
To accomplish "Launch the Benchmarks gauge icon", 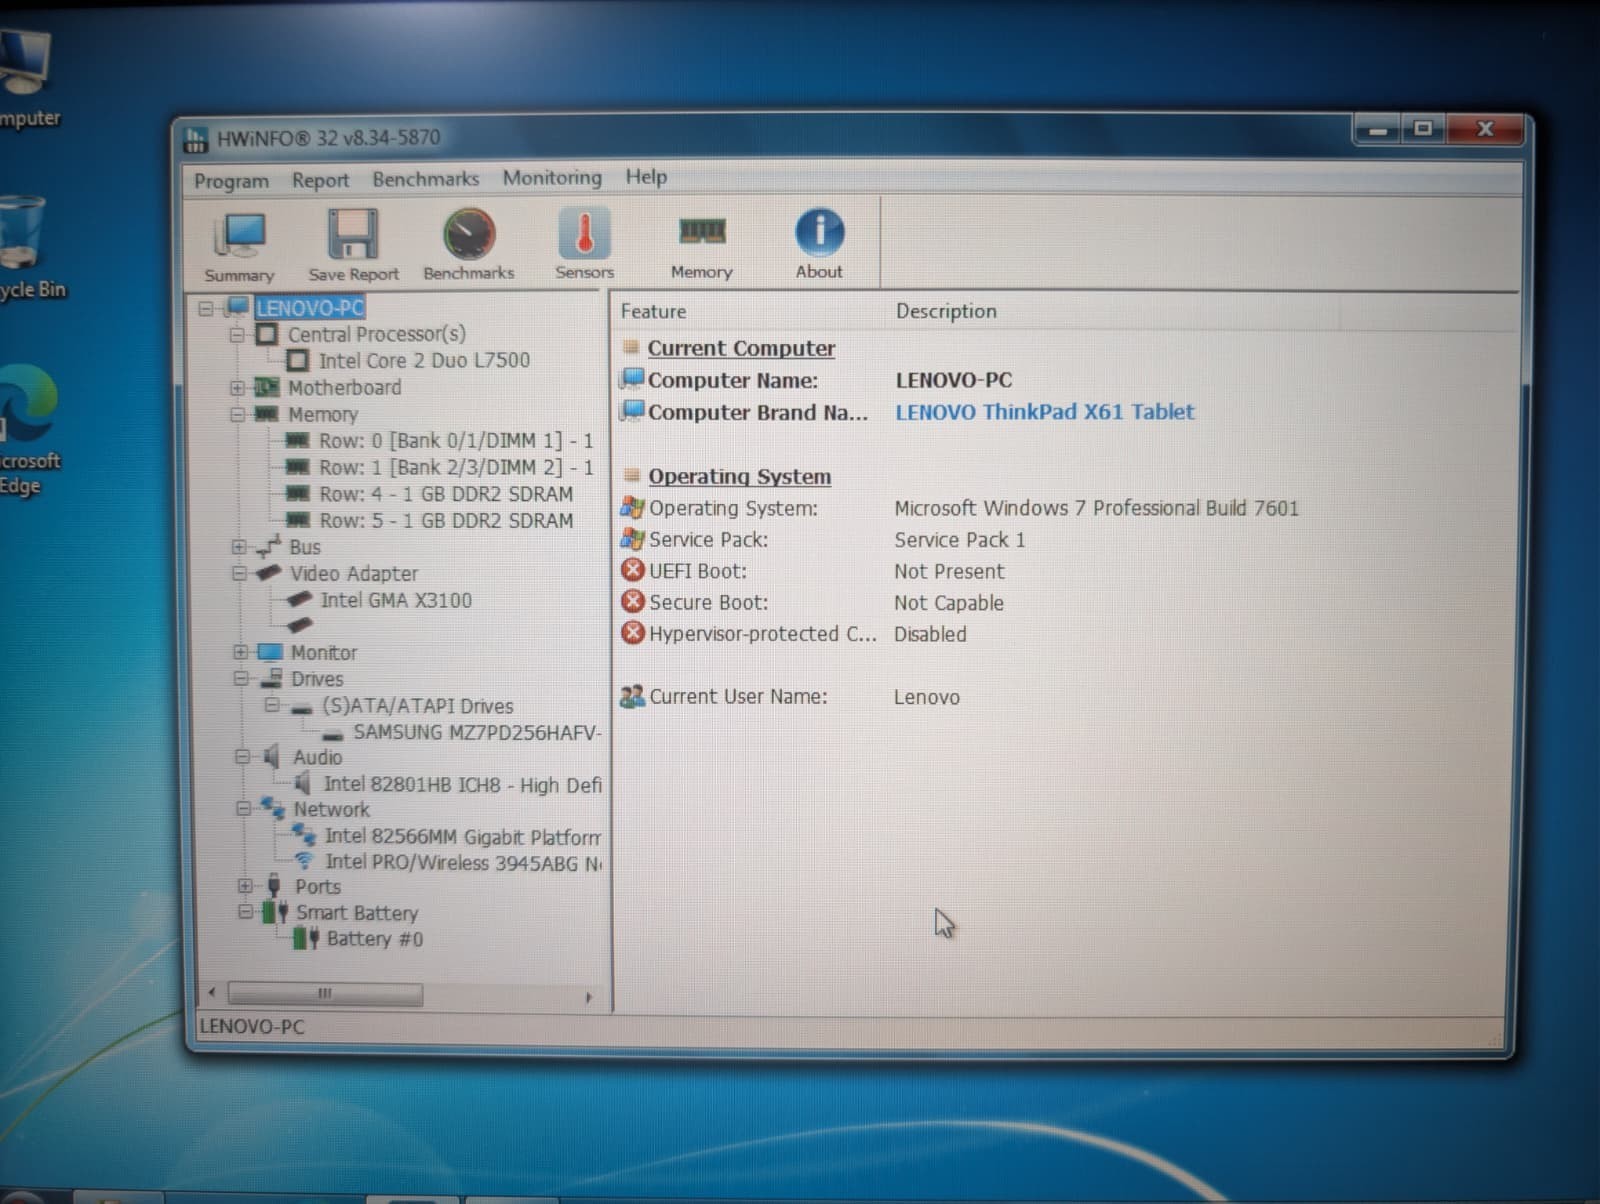I will (x=468, y=233).
